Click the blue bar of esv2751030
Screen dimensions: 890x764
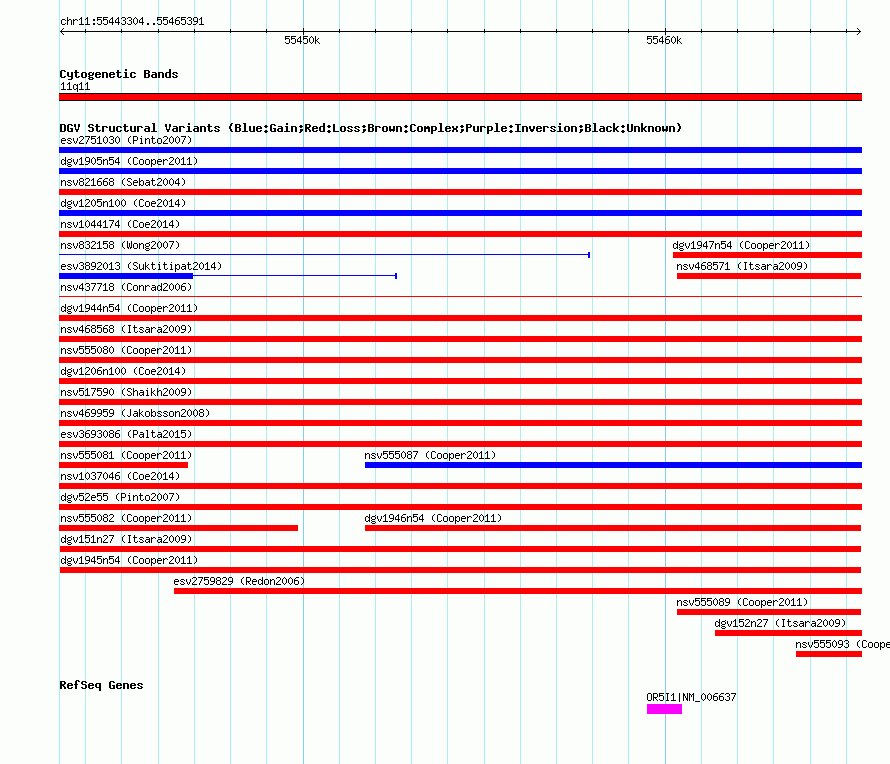pyautogui.click(x=460, y=150)
